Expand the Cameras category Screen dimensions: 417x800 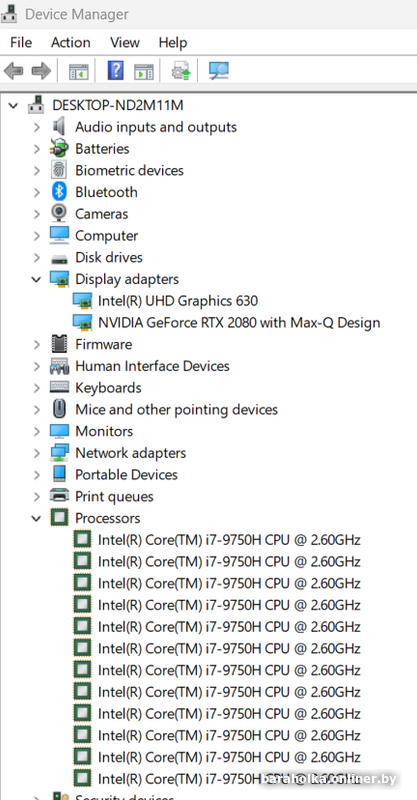[36, 214]
